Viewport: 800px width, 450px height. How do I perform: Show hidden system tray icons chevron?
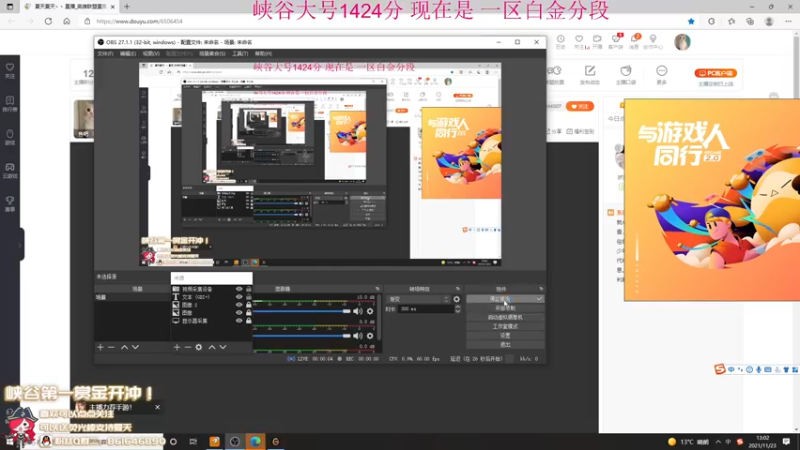pyautogui.click(x=718, y=442)
